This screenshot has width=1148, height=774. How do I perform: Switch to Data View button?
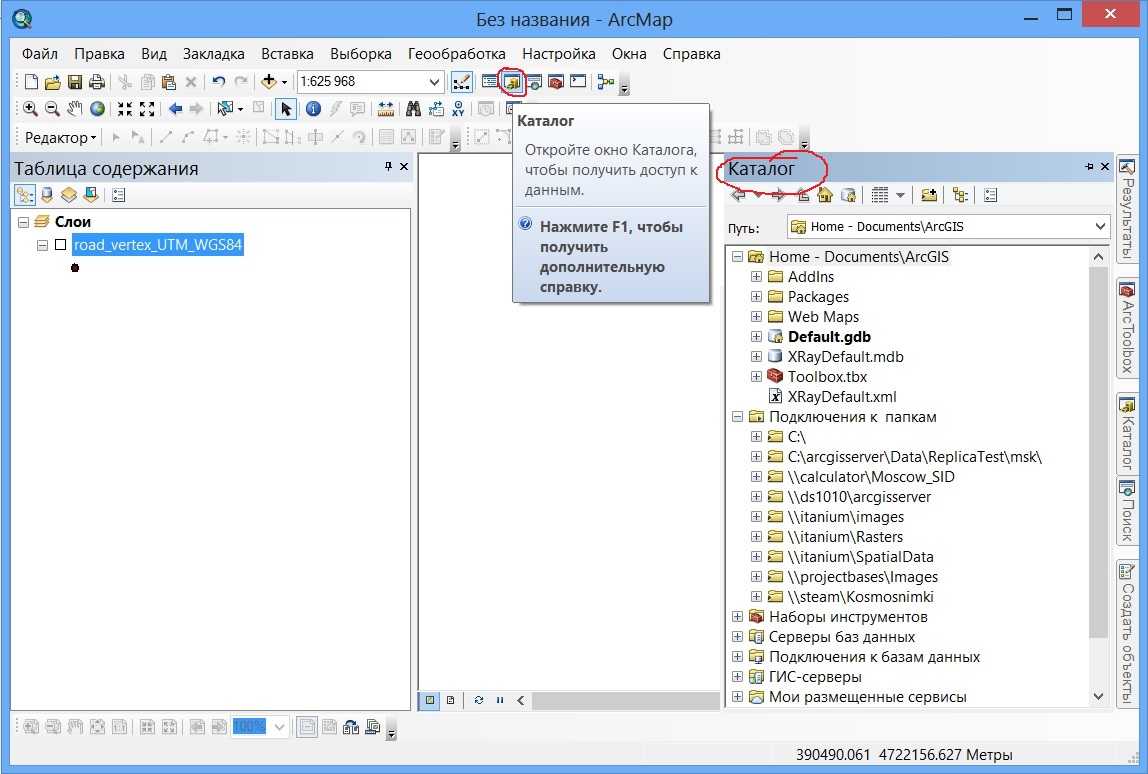coord(430,700)
